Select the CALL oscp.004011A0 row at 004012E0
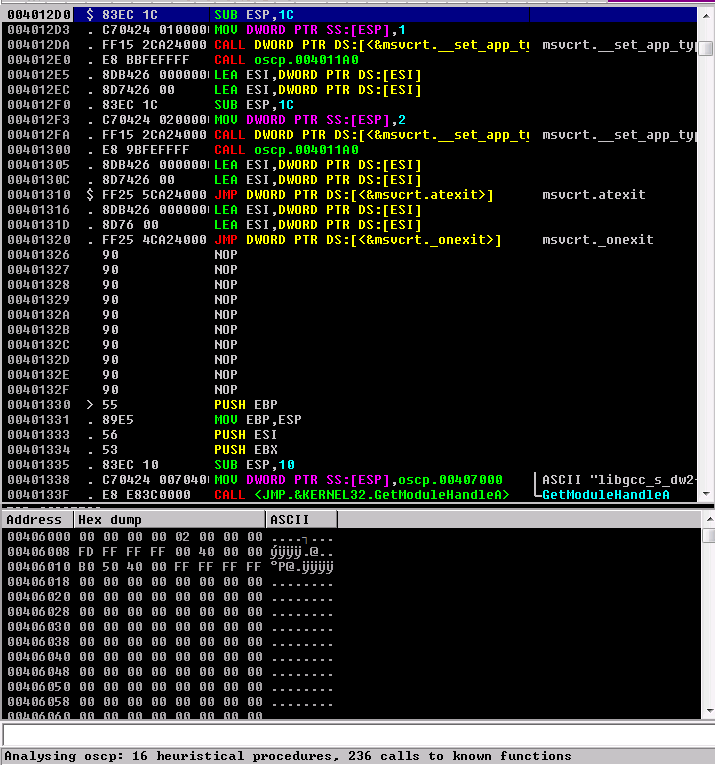 [x=349, y=60]
